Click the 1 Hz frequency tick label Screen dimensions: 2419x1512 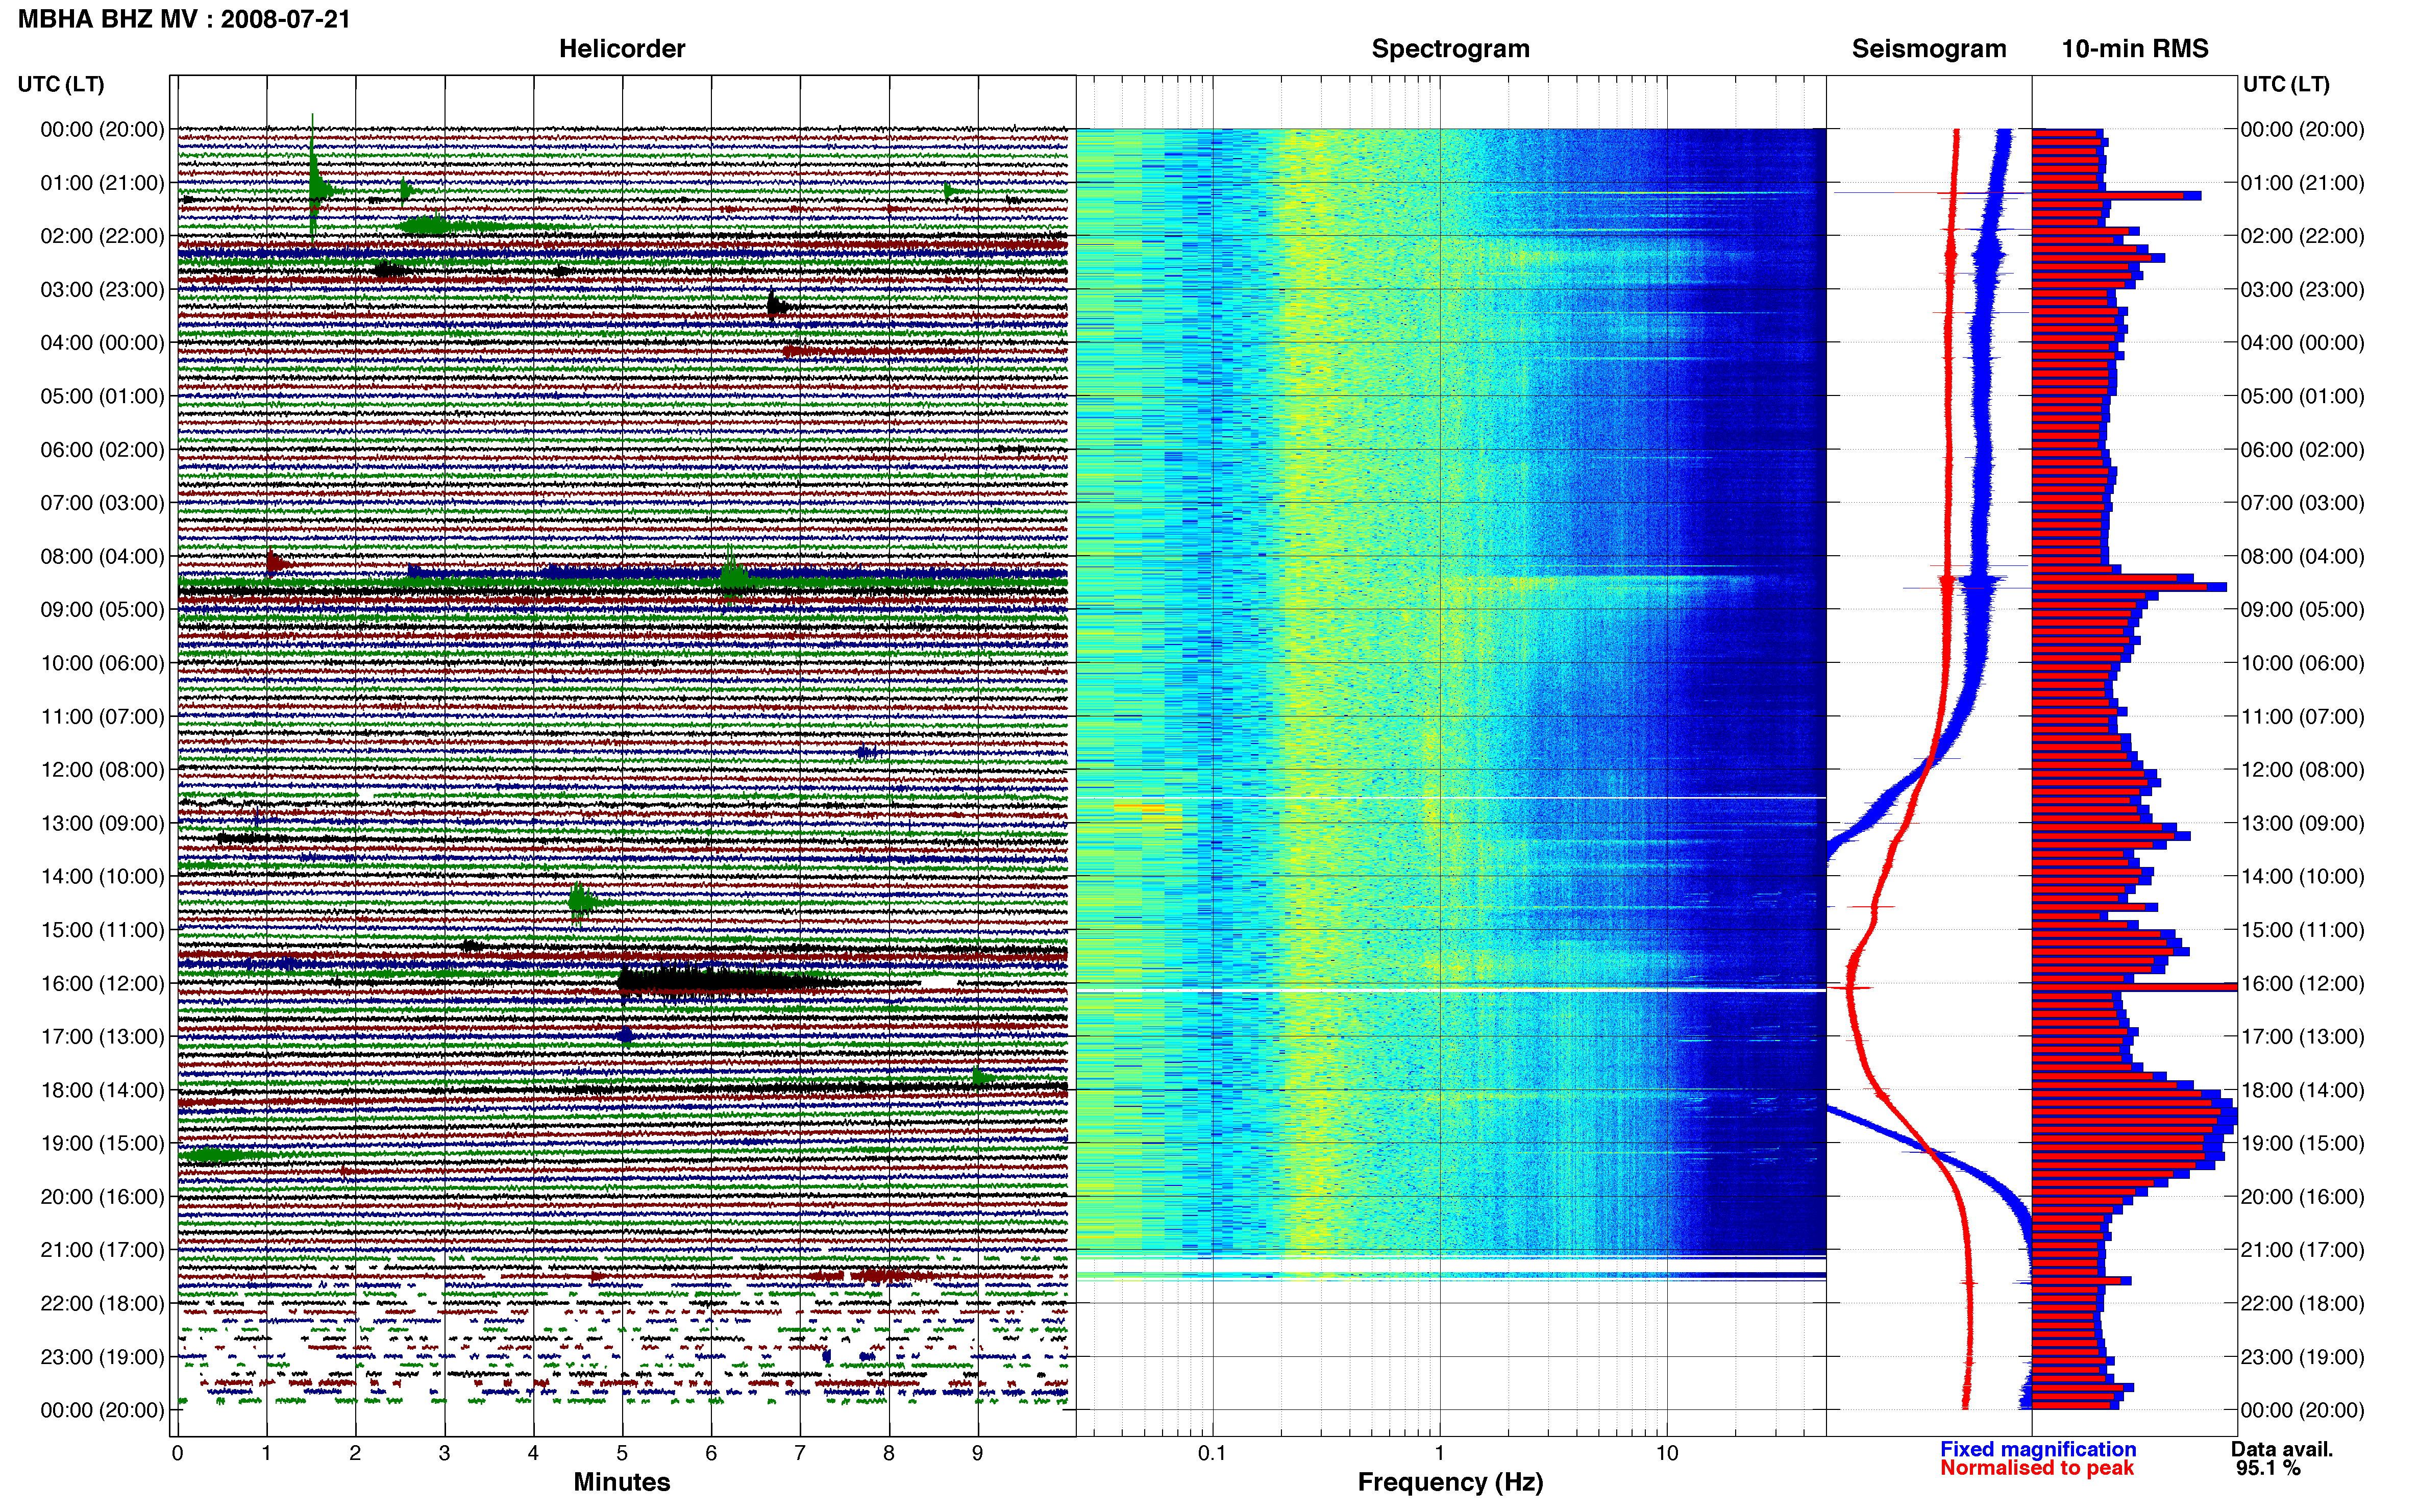pos(1439,1453)
